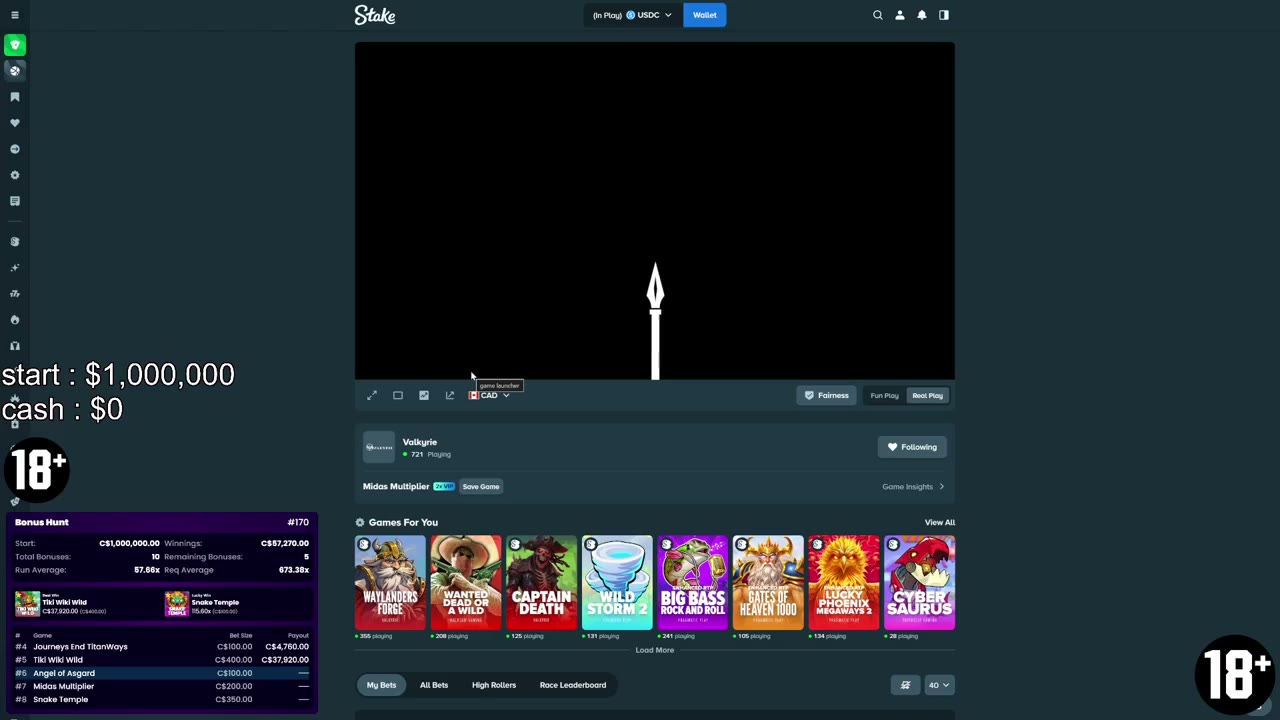
Task: Click the Games For You heading
Action: pos(403,522)
